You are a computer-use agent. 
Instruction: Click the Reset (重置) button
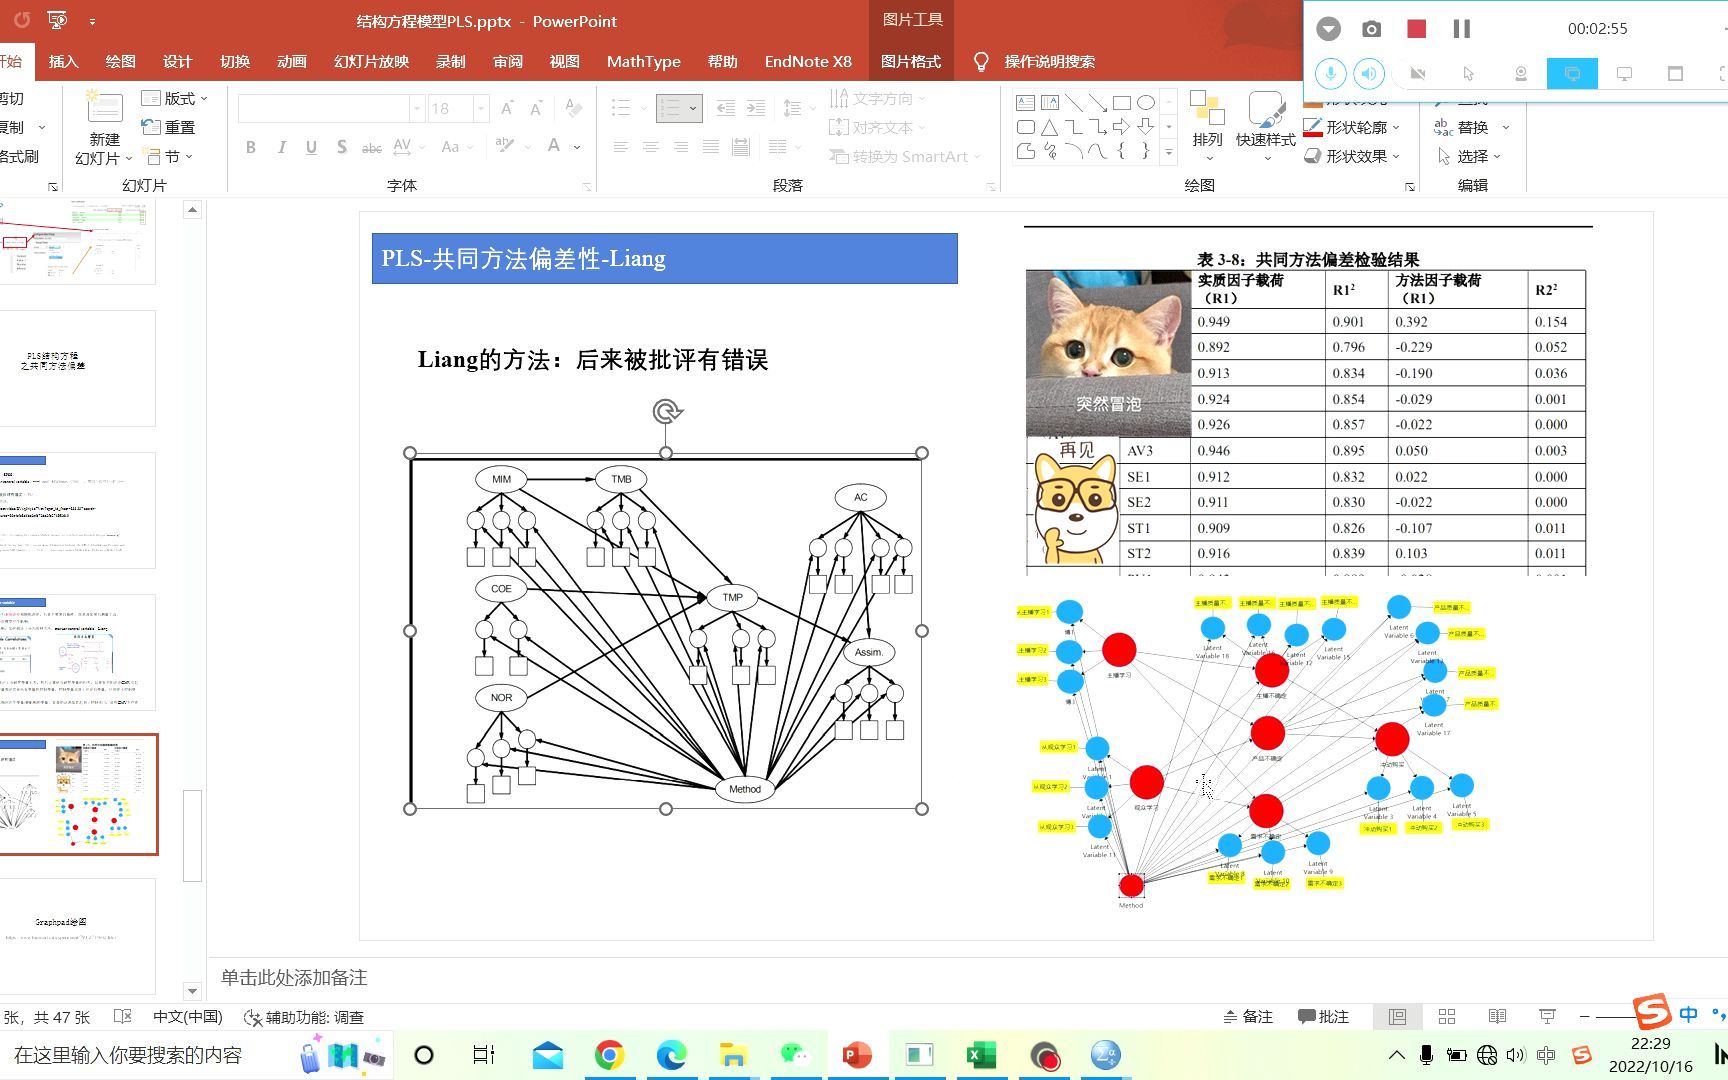coord(169,127)
